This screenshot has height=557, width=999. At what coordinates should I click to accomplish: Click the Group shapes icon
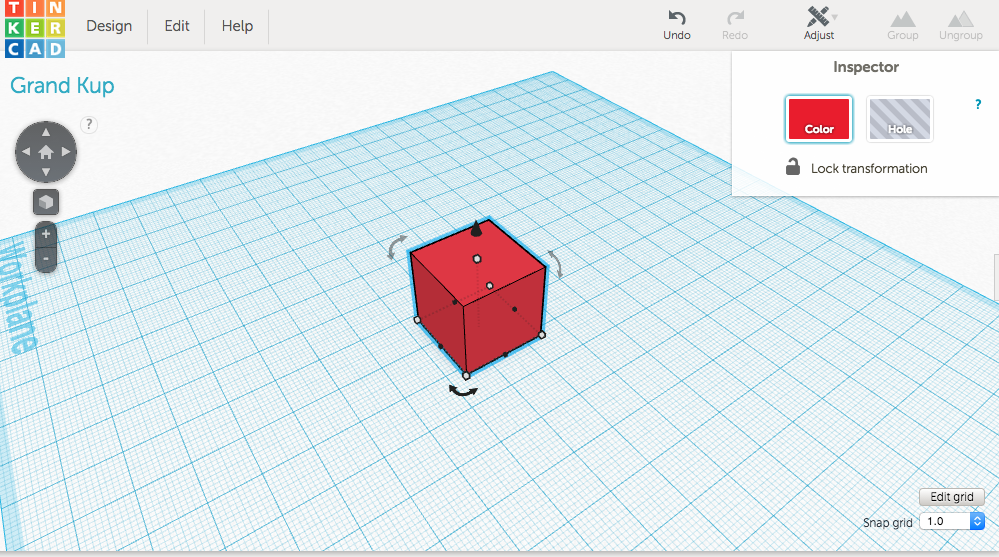[x=902, y=18]
